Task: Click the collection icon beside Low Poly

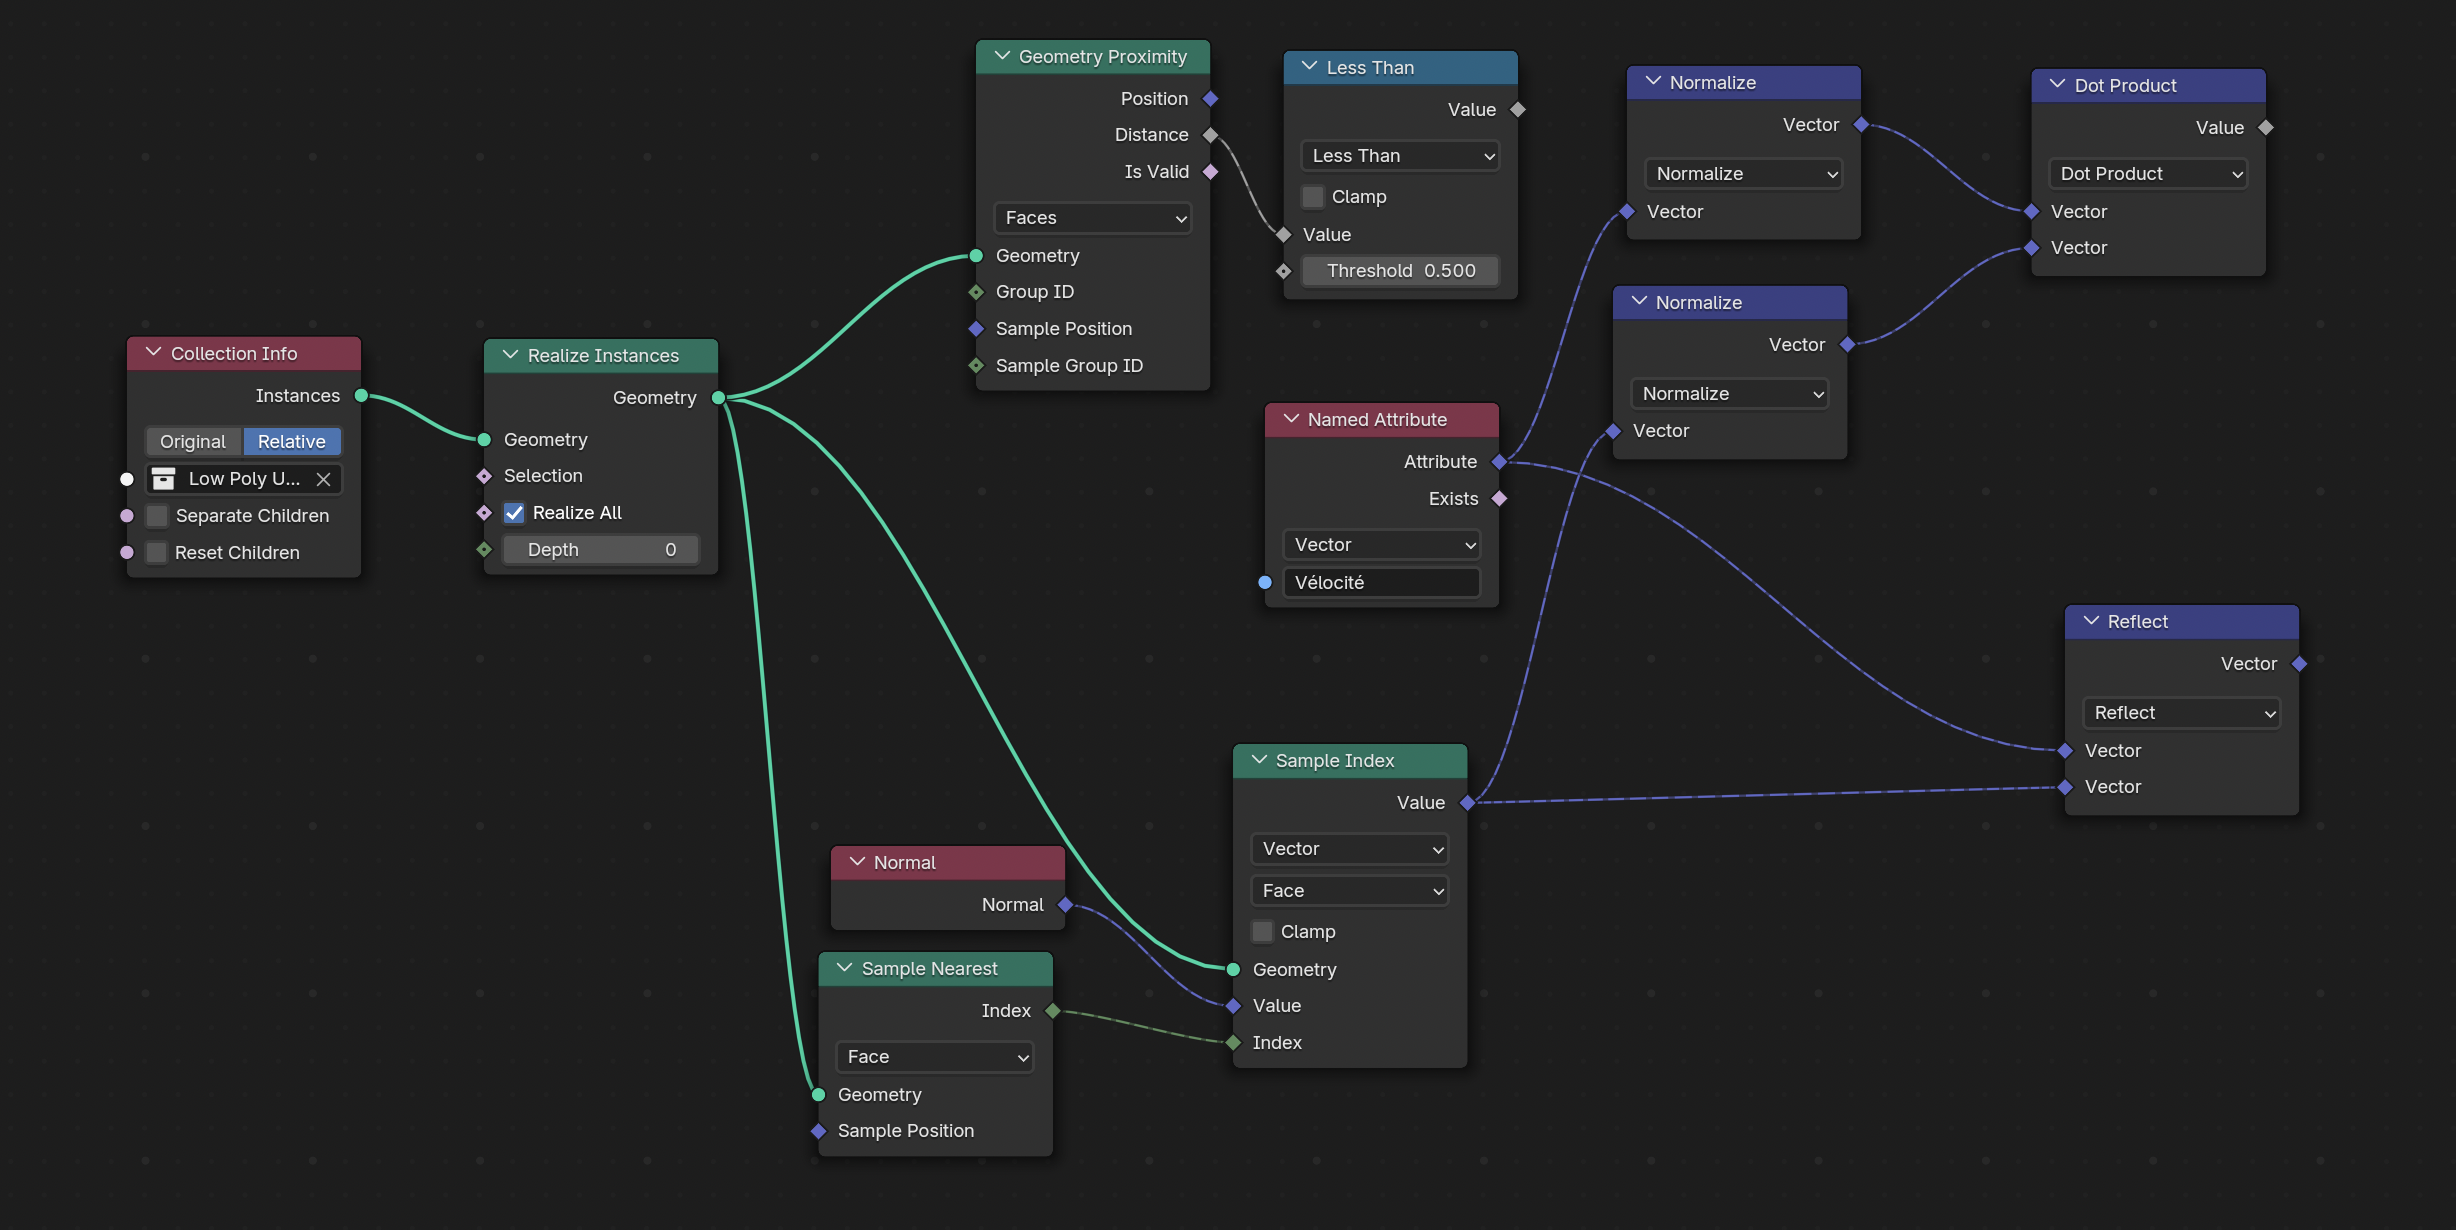Action: (x=164, y=479)
